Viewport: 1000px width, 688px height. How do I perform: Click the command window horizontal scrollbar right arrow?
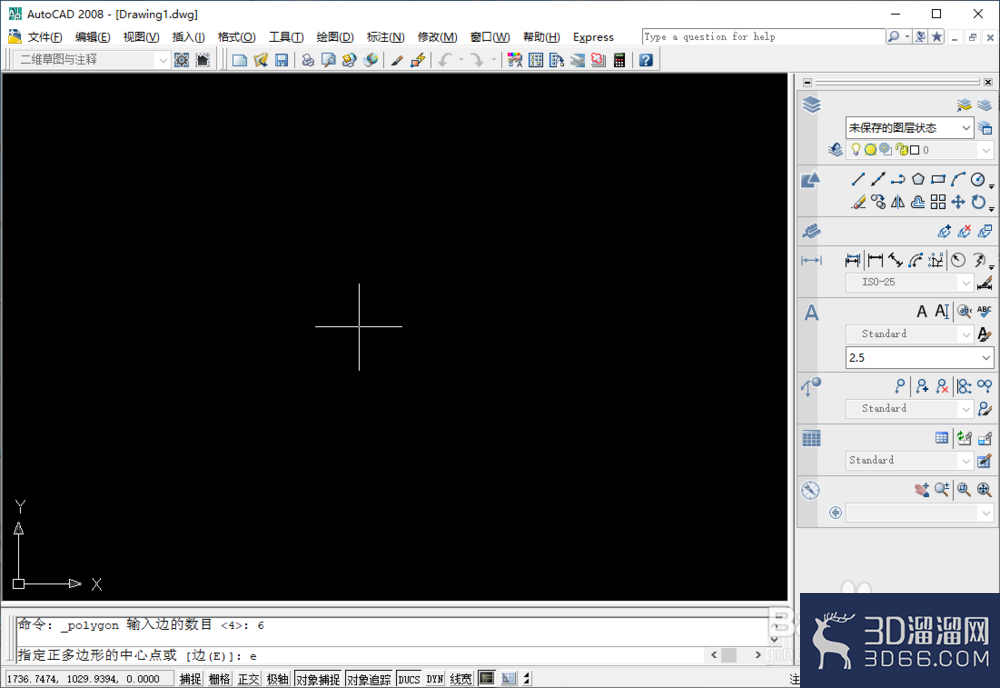coord(758,655)
